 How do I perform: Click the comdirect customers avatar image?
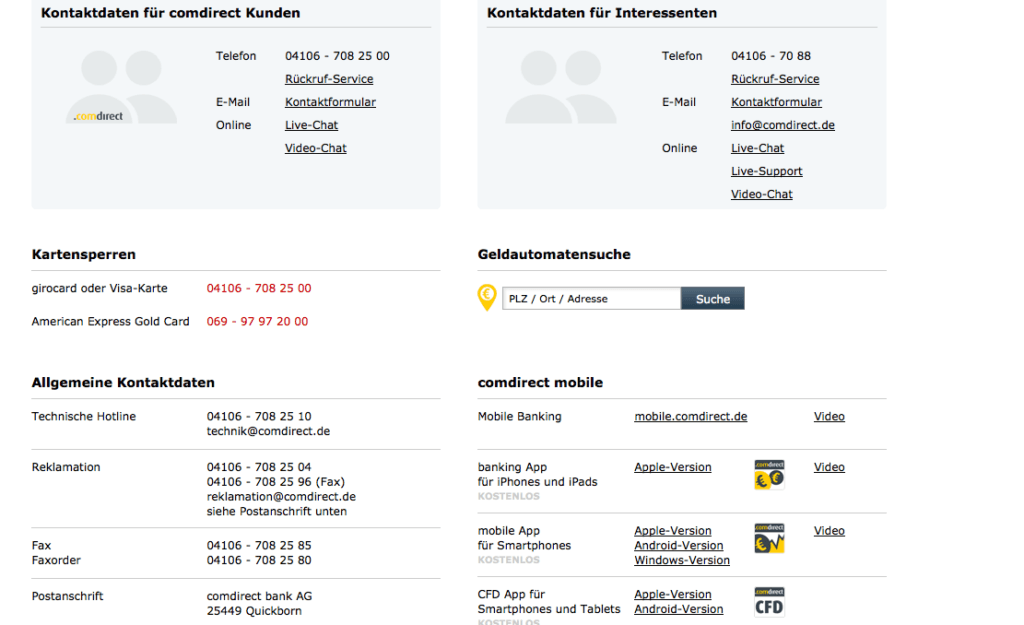click(121, 87)
